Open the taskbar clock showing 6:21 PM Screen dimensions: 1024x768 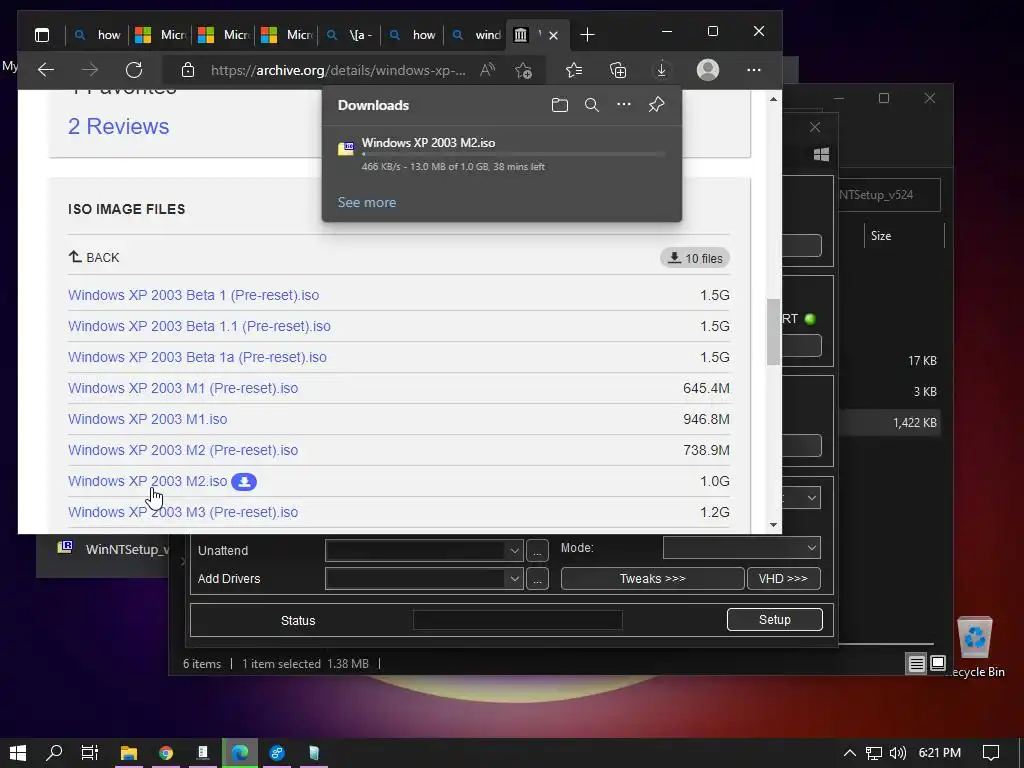tap(940, 753)
